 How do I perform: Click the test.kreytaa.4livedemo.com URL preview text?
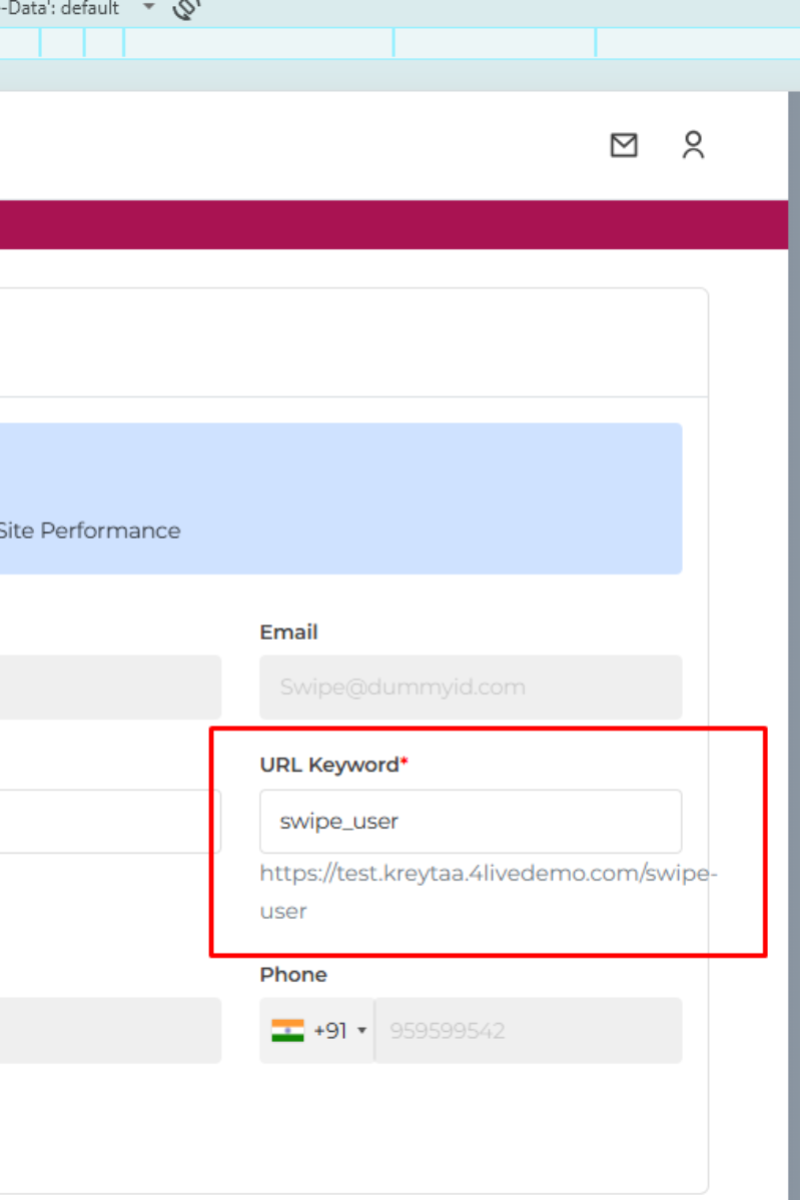click(x=487, y=873)
